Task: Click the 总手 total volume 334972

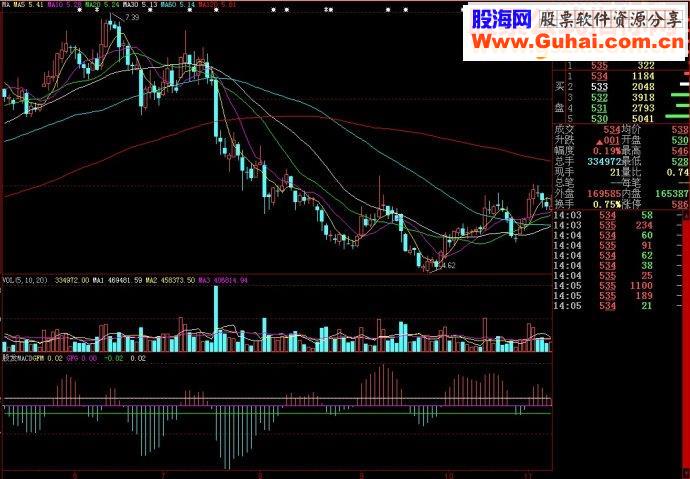Action: [x=603, y=161]
